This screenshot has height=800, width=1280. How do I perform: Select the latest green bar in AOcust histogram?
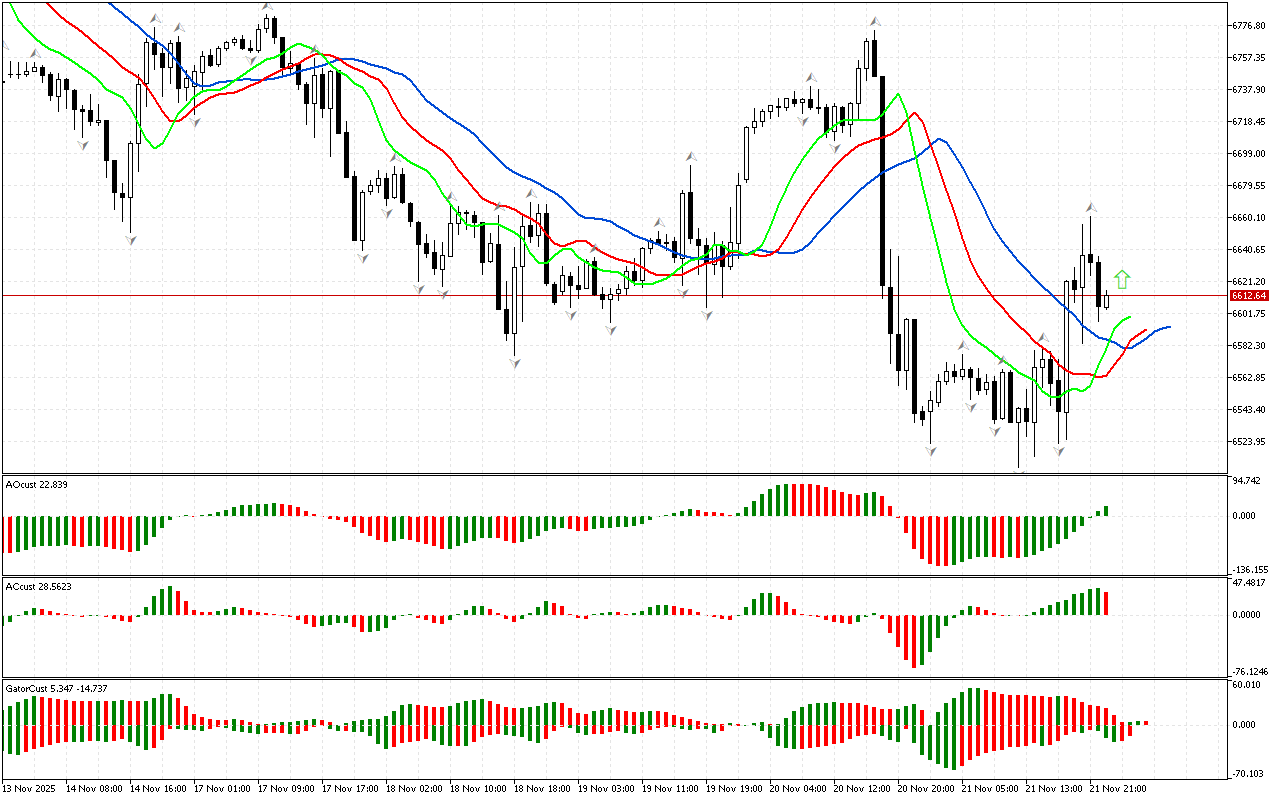click(x=1106, y=511)
